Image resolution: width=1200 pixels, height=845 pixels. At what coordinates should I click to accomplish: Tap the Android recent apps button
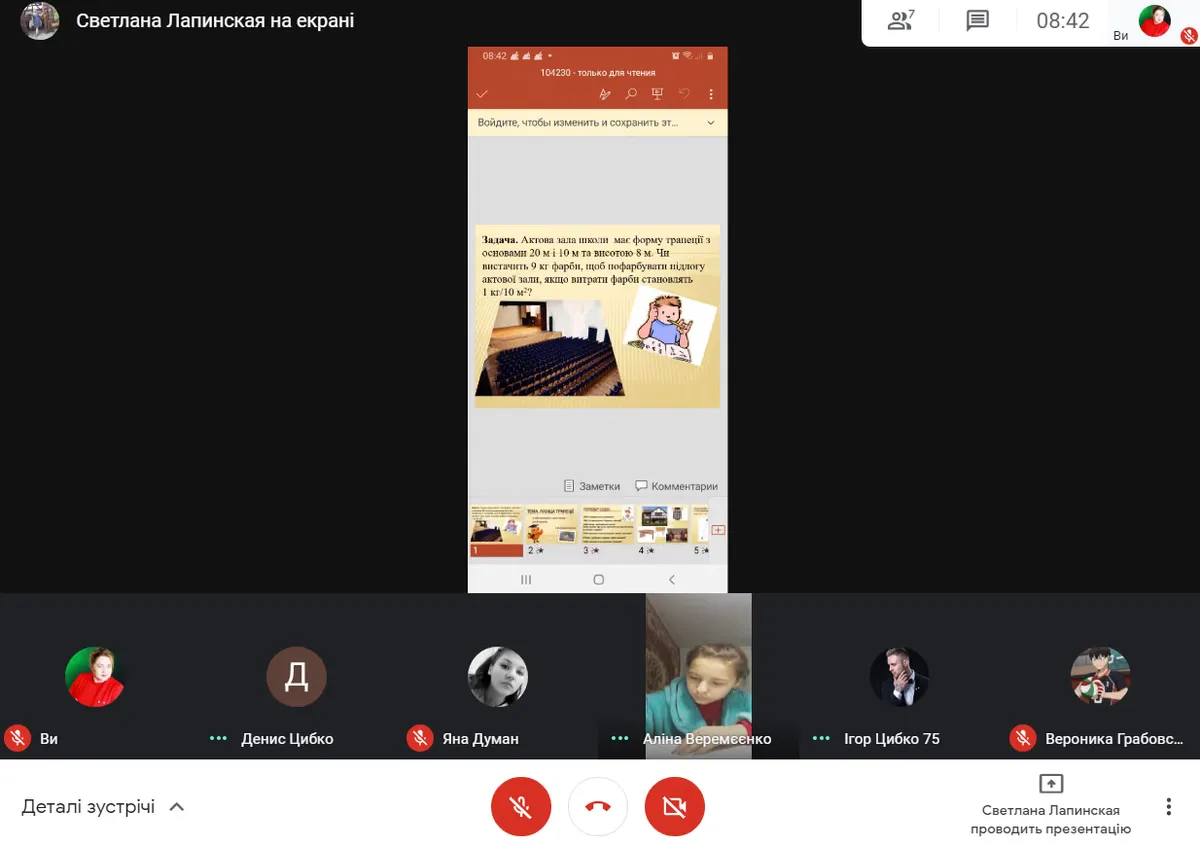(526, 579)
